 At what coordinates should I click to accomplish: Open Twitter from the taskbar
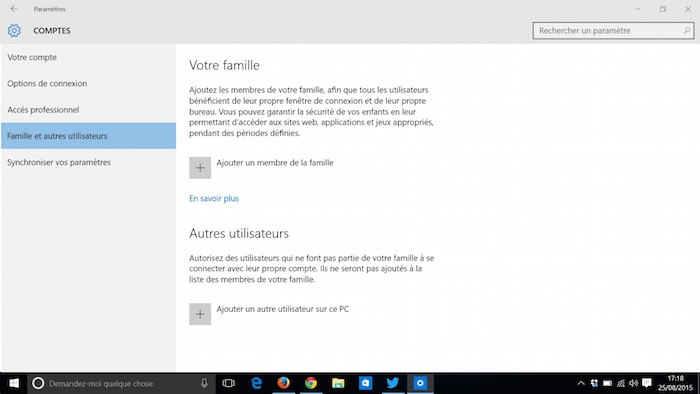coord(393,383)
